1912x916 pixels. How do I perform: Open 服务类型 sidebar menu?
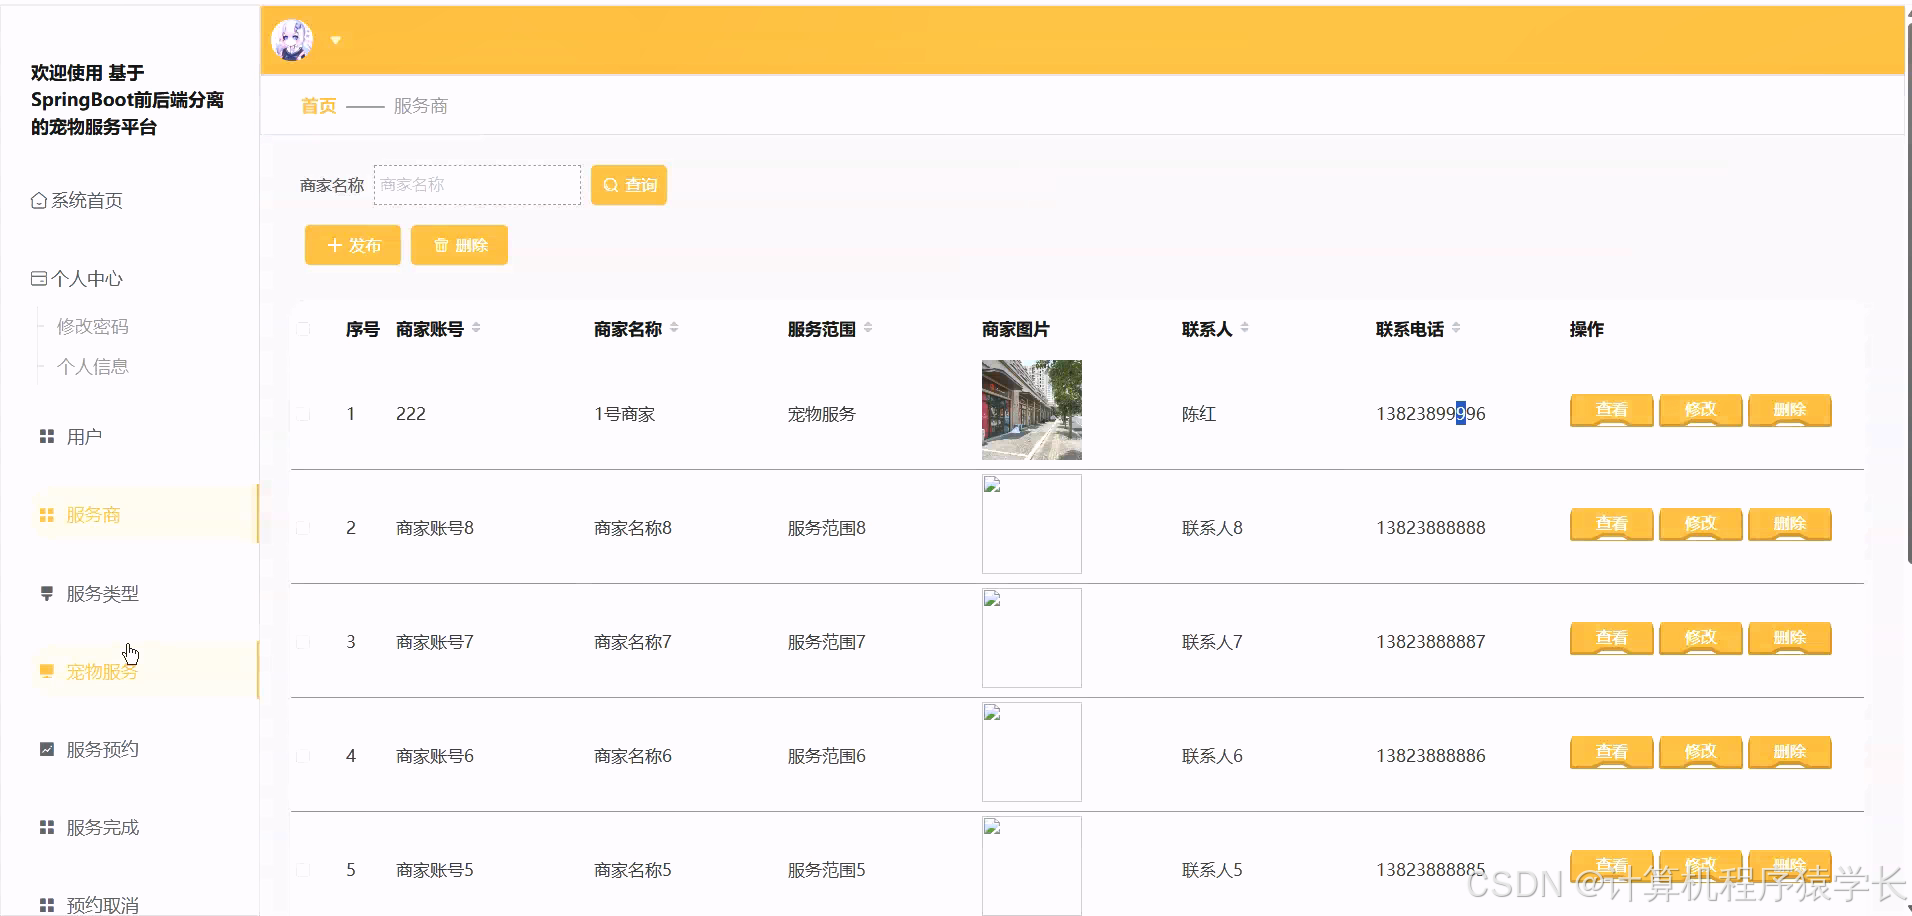point(102,594)
